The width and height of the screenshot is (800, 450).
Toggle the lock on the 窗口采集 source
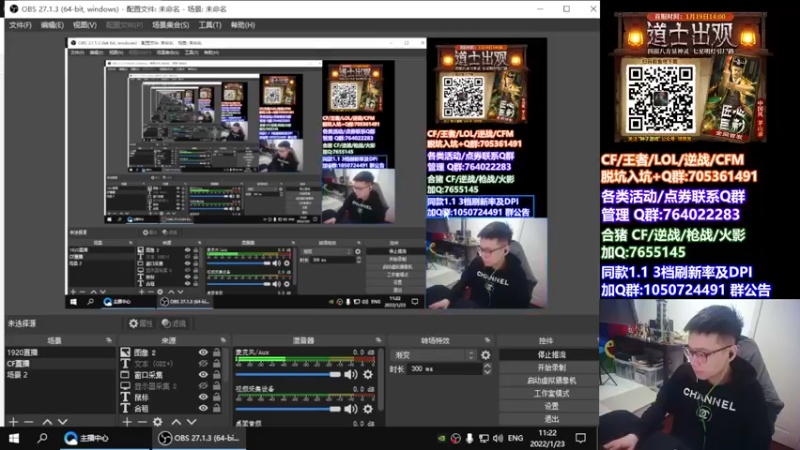[217, 374]
